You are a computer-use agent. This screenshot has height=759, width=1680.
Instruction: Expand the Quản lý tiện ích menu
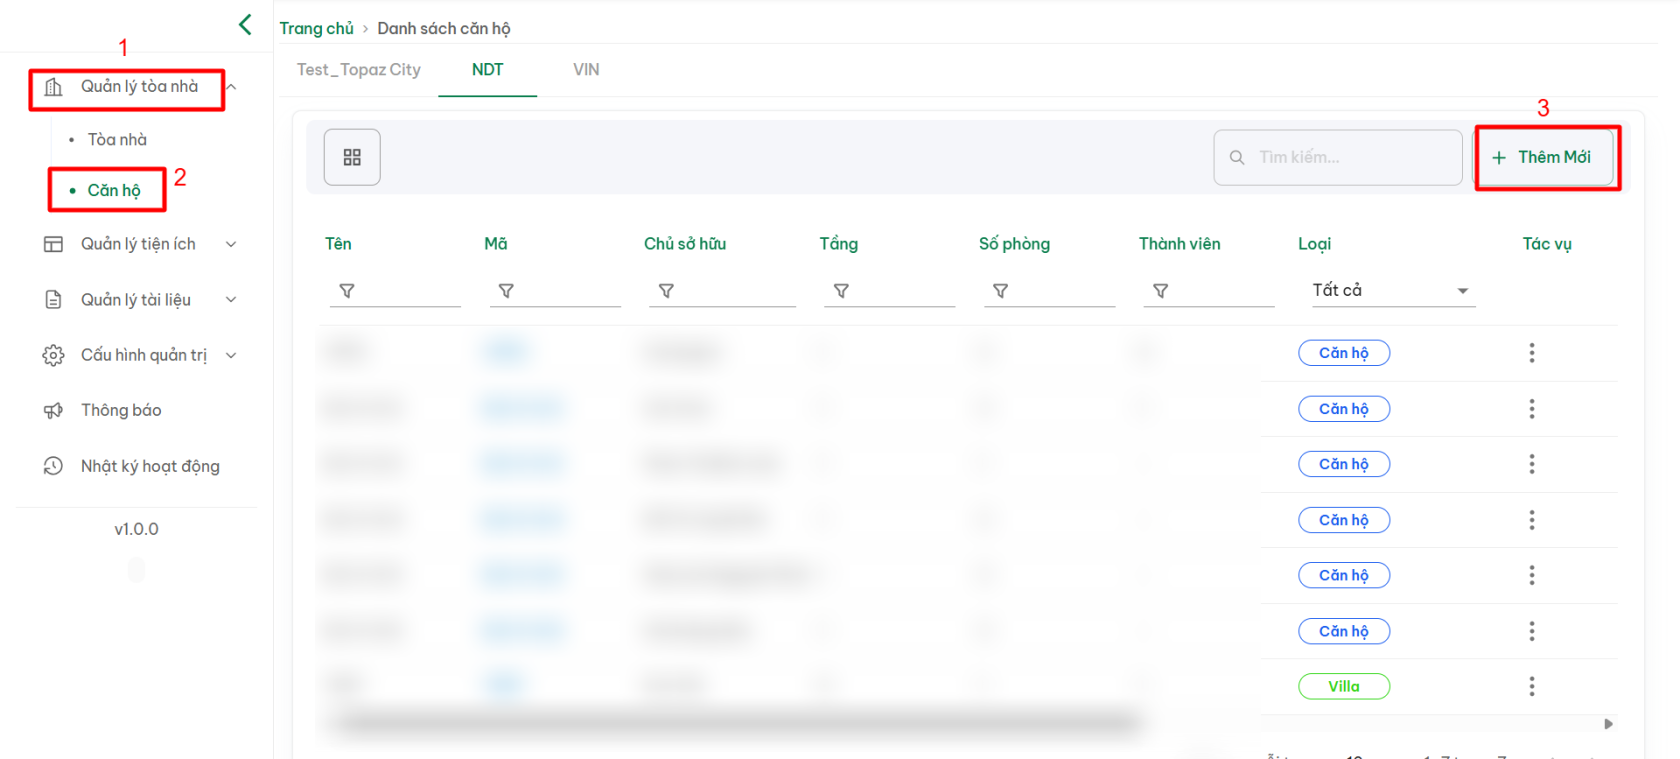(138, 244)
